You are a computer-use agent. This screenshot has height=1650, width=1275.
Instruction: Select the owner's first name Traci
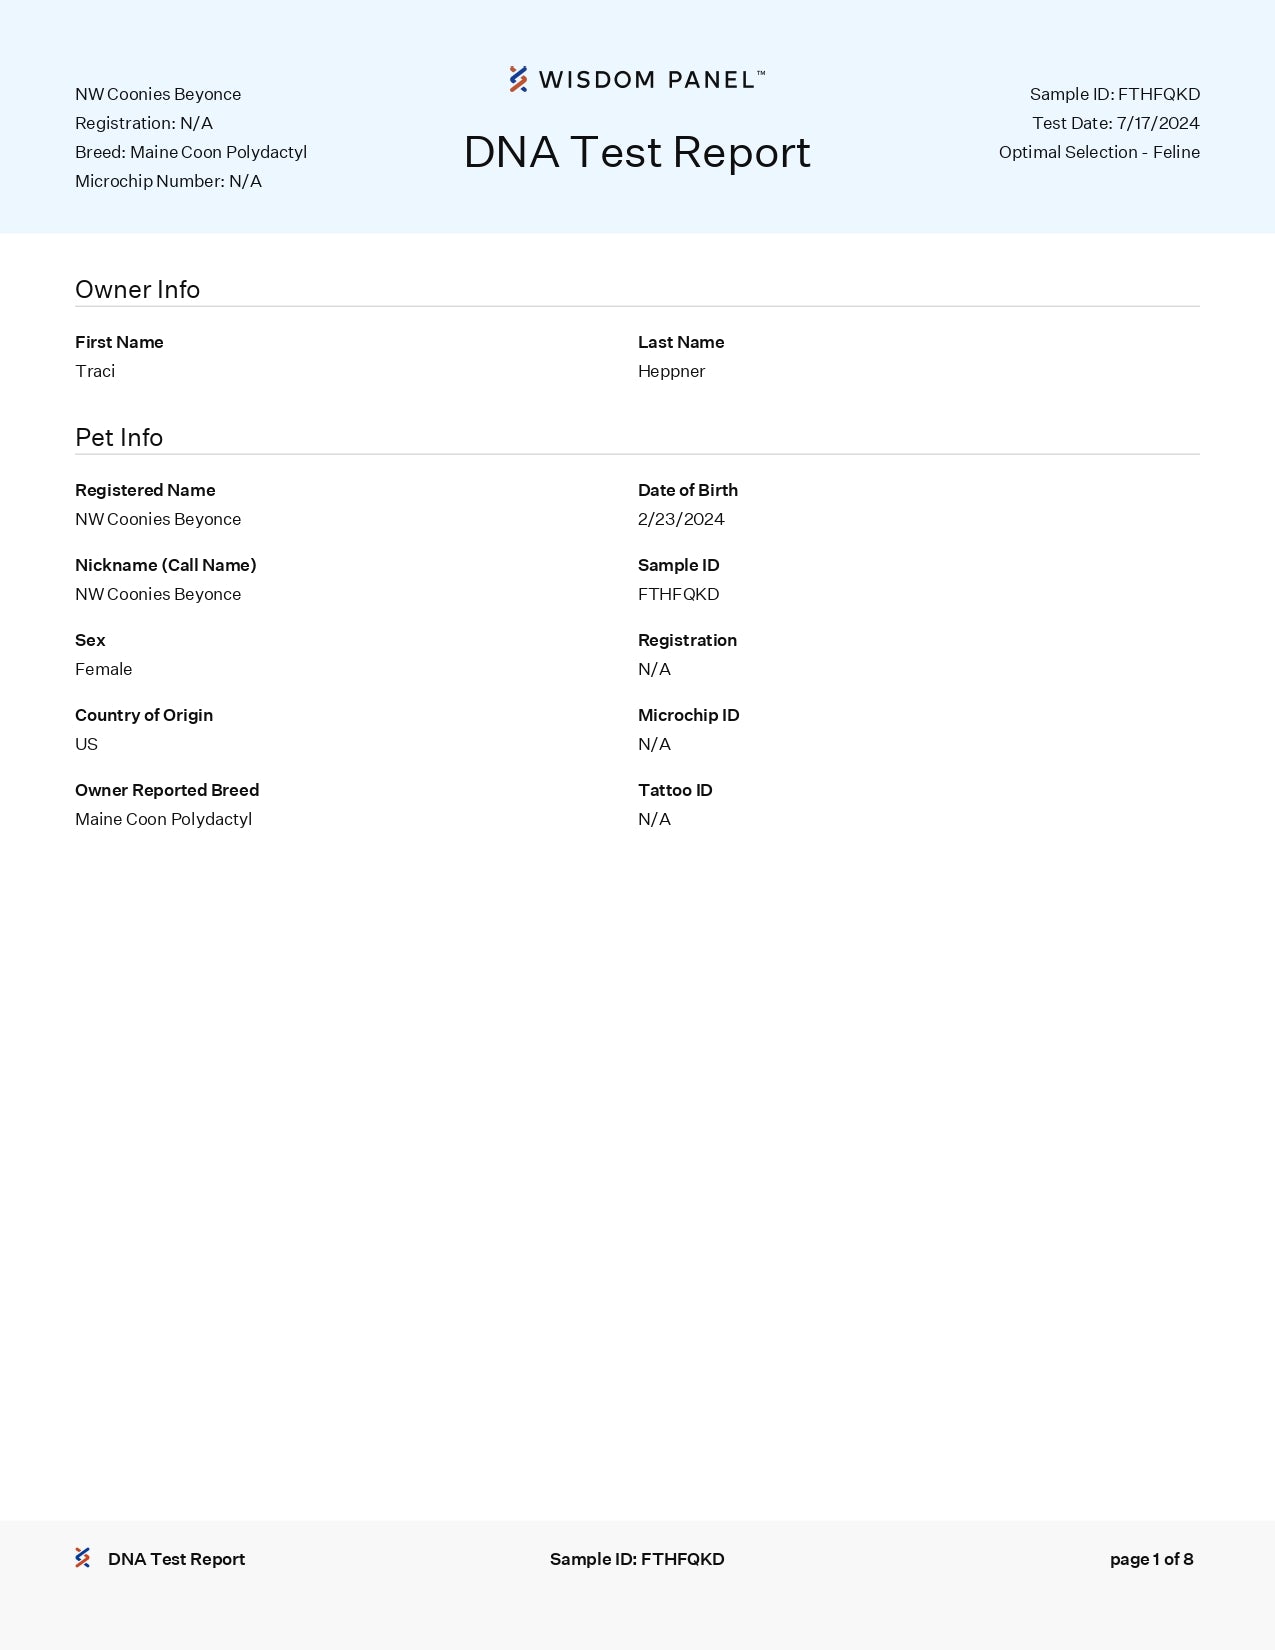[95, 371]
